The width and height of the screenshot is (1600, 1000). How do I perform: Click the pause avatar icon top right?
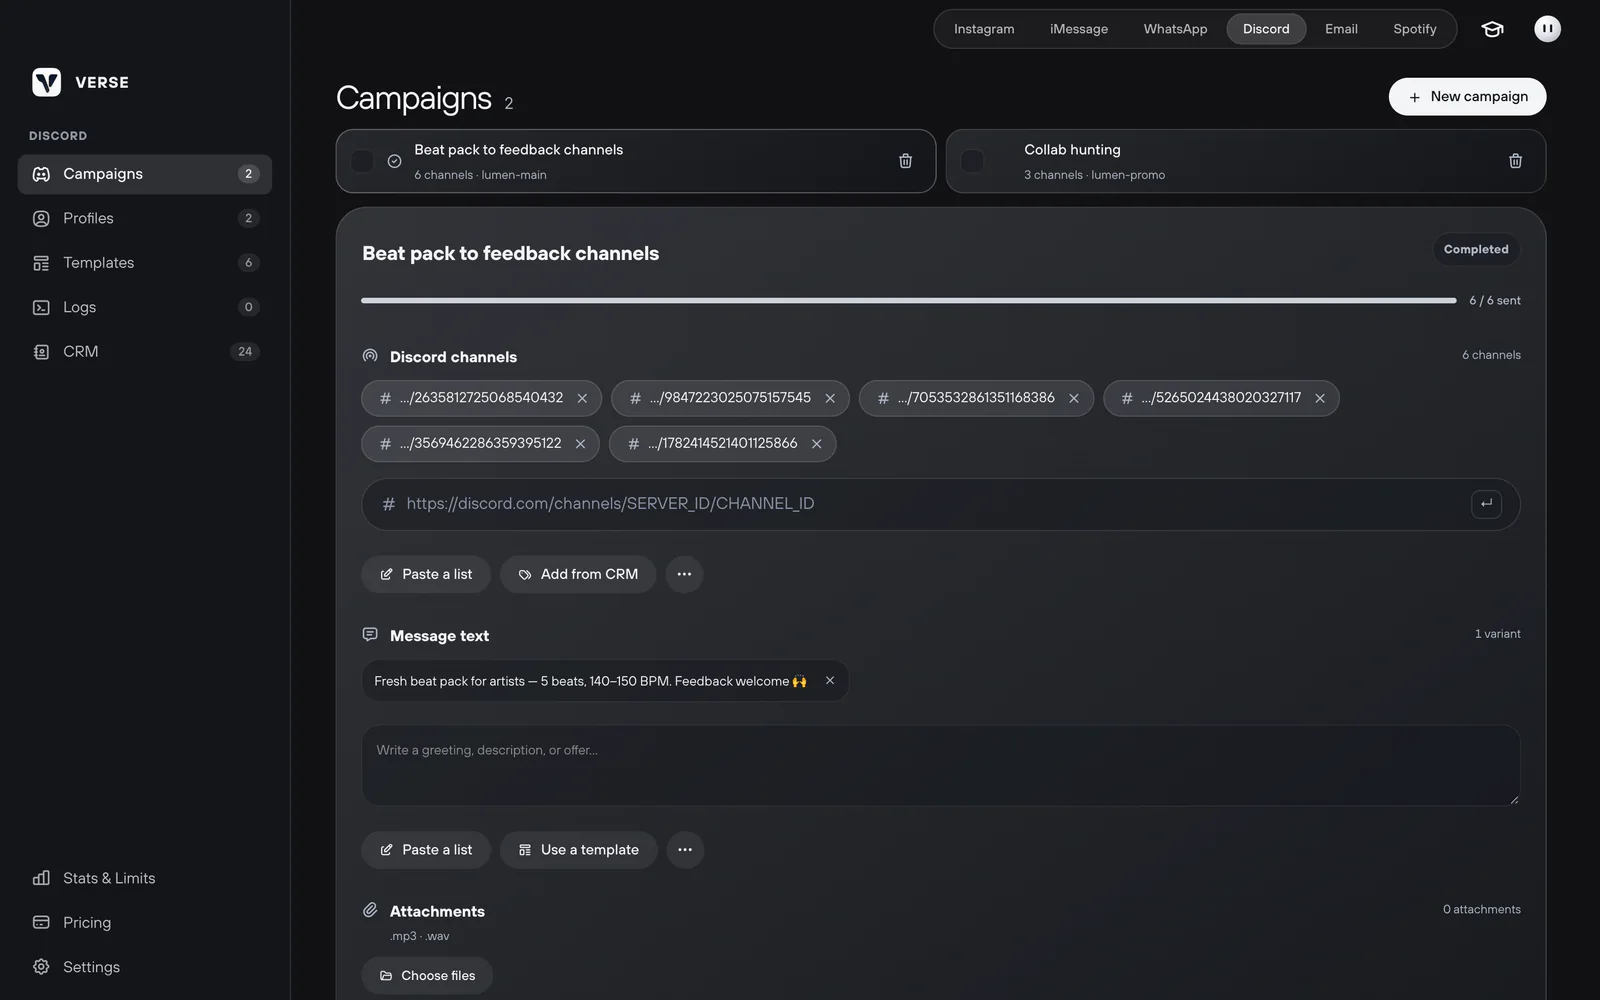(x=1547, y=29)
